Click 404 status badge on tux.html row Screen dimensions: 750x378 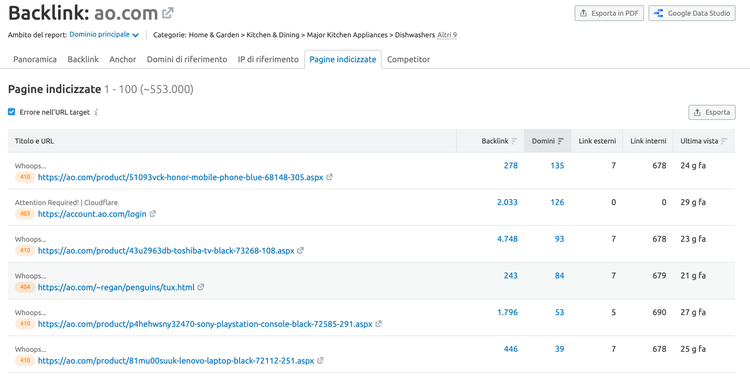pyautogui.click(x=25, y=287)
